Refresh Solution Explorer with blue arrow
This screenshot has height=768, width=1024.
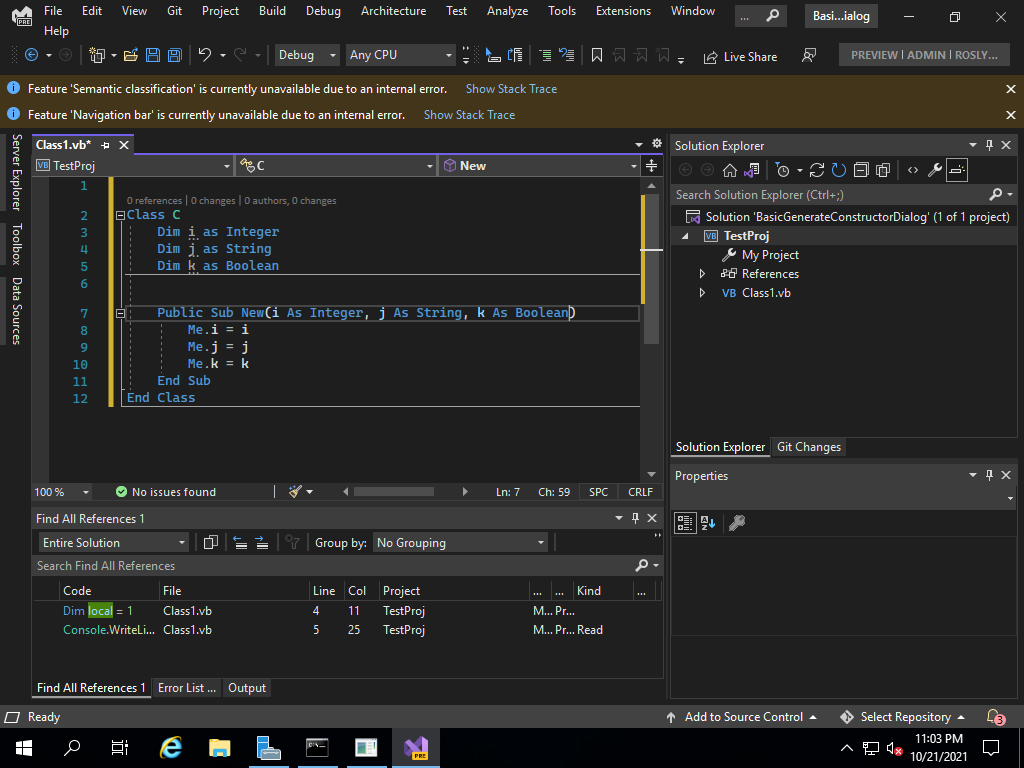click(839, 170)
